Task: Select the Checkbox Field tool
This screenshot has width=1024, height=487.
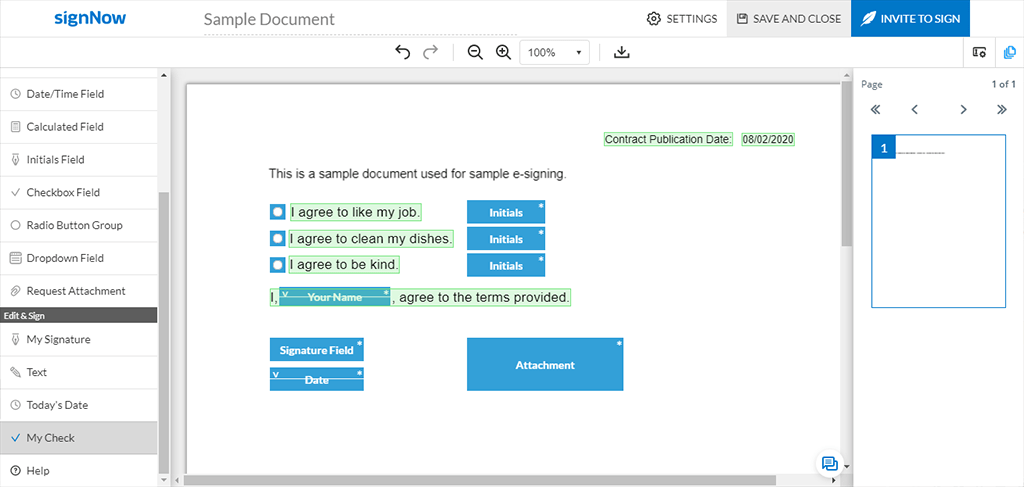Action: click(63, 192)
